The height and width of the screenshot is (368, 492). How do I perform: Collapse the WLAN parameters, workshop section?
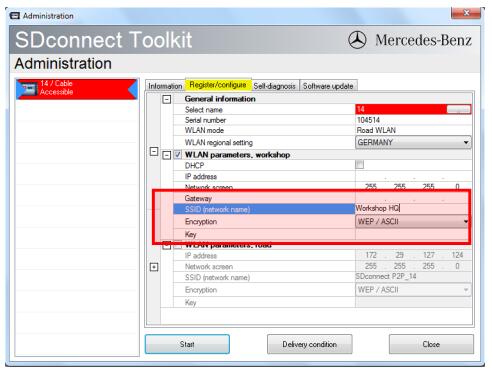point(167,155)
